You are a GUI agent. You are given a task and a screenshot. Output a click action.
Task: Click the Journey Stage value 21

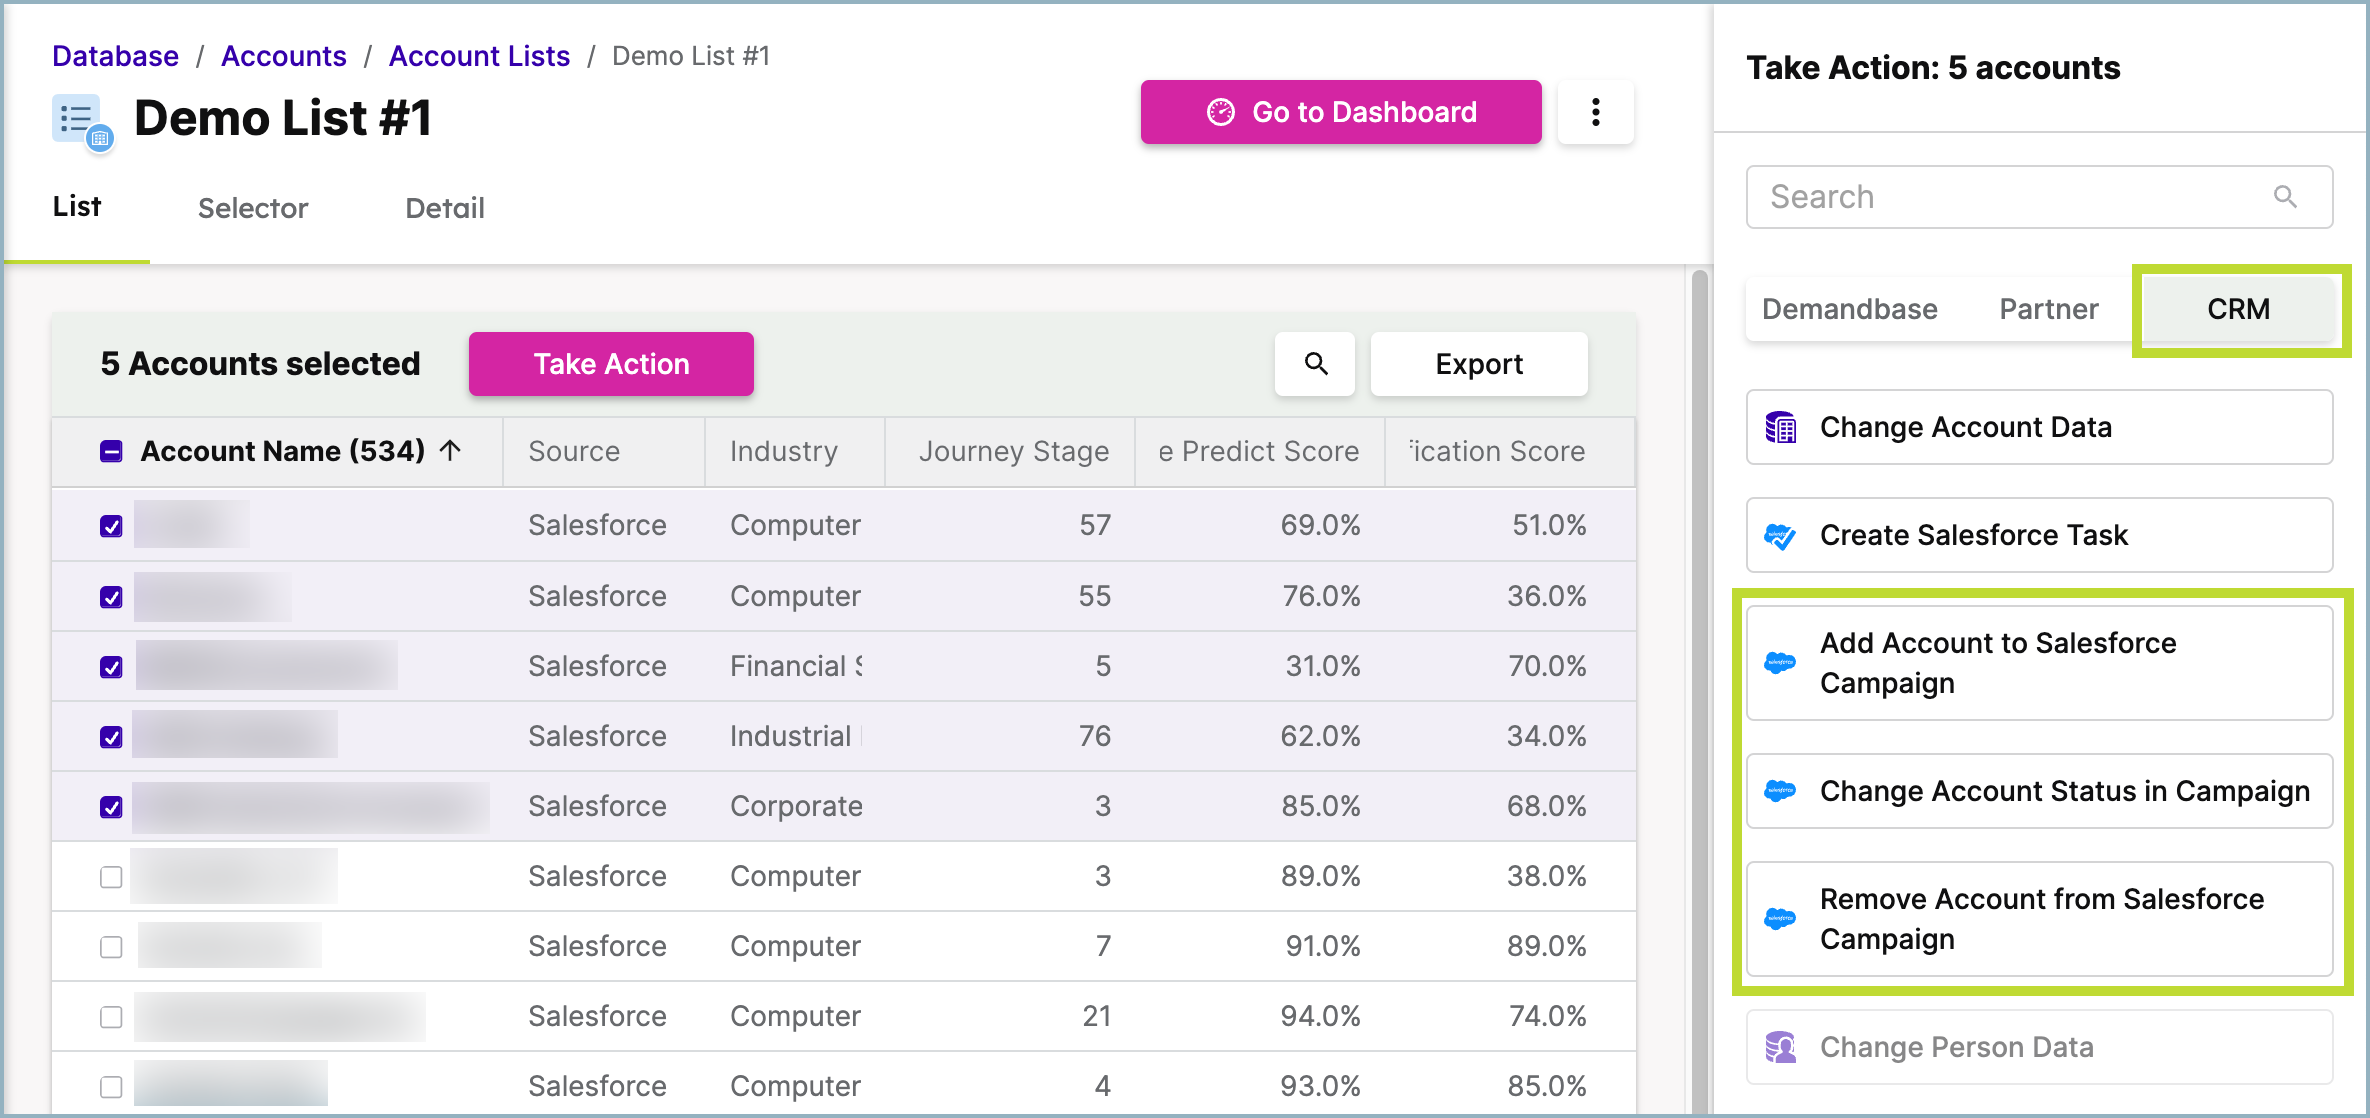coord(1097,1016)
